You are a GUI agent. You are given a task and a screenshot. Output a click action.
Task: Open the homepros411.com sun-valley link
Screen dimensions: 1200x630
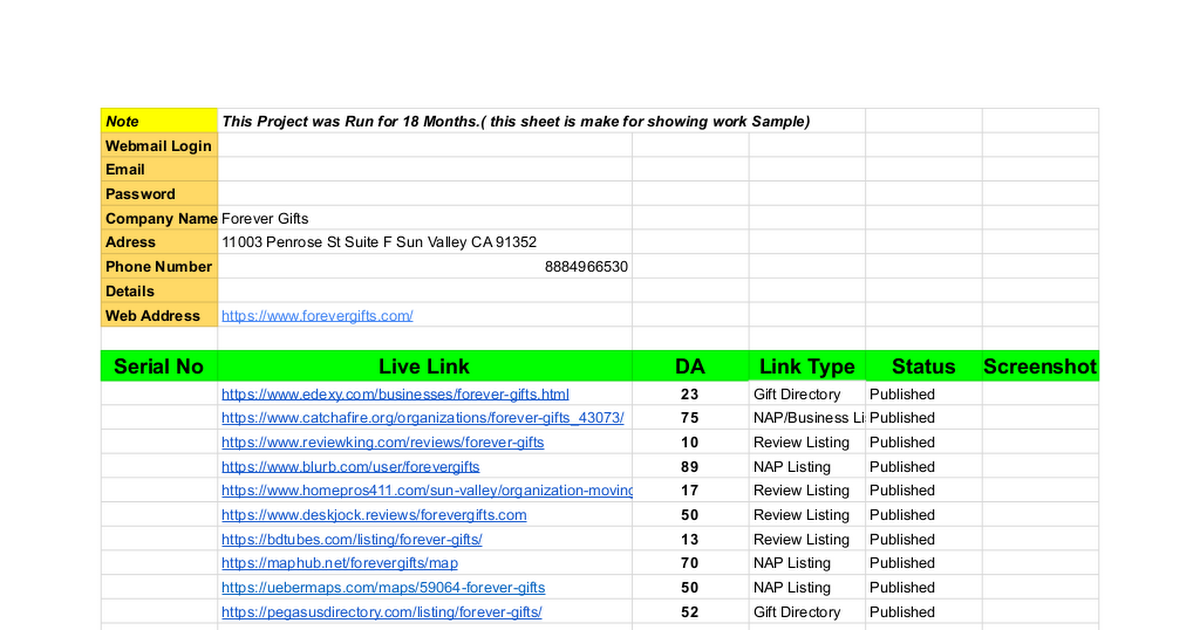click(427, 490)
